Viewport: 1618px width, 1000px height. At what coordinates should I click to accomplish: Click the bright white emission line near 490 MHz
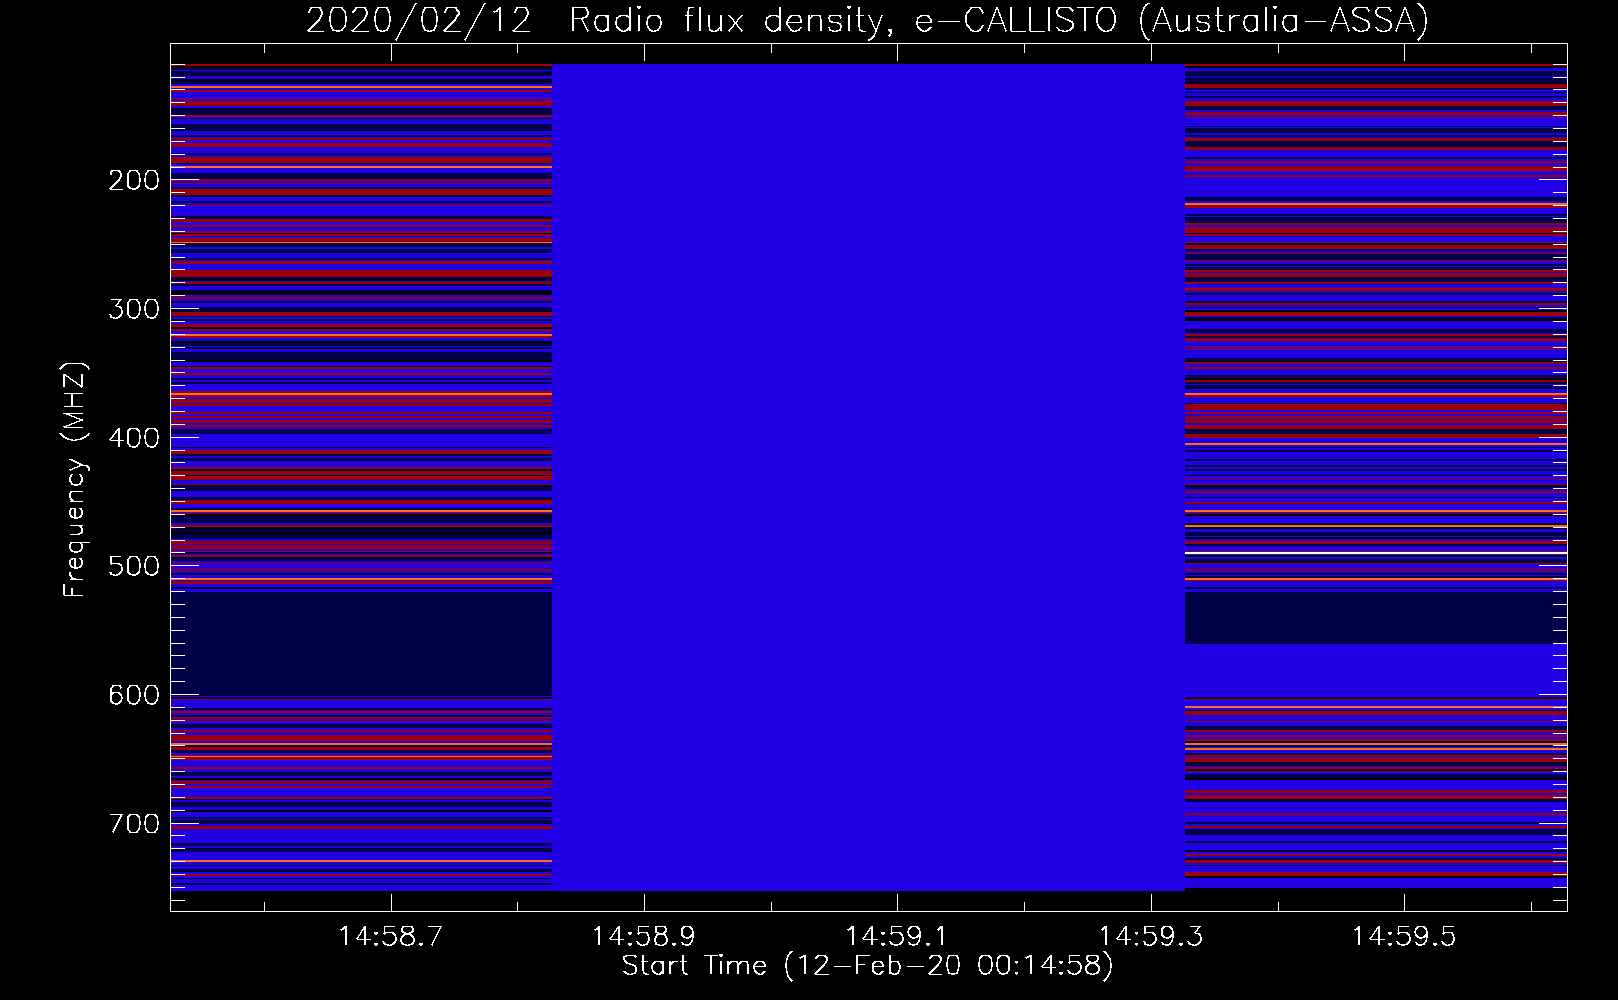(x=1376, y=553)
